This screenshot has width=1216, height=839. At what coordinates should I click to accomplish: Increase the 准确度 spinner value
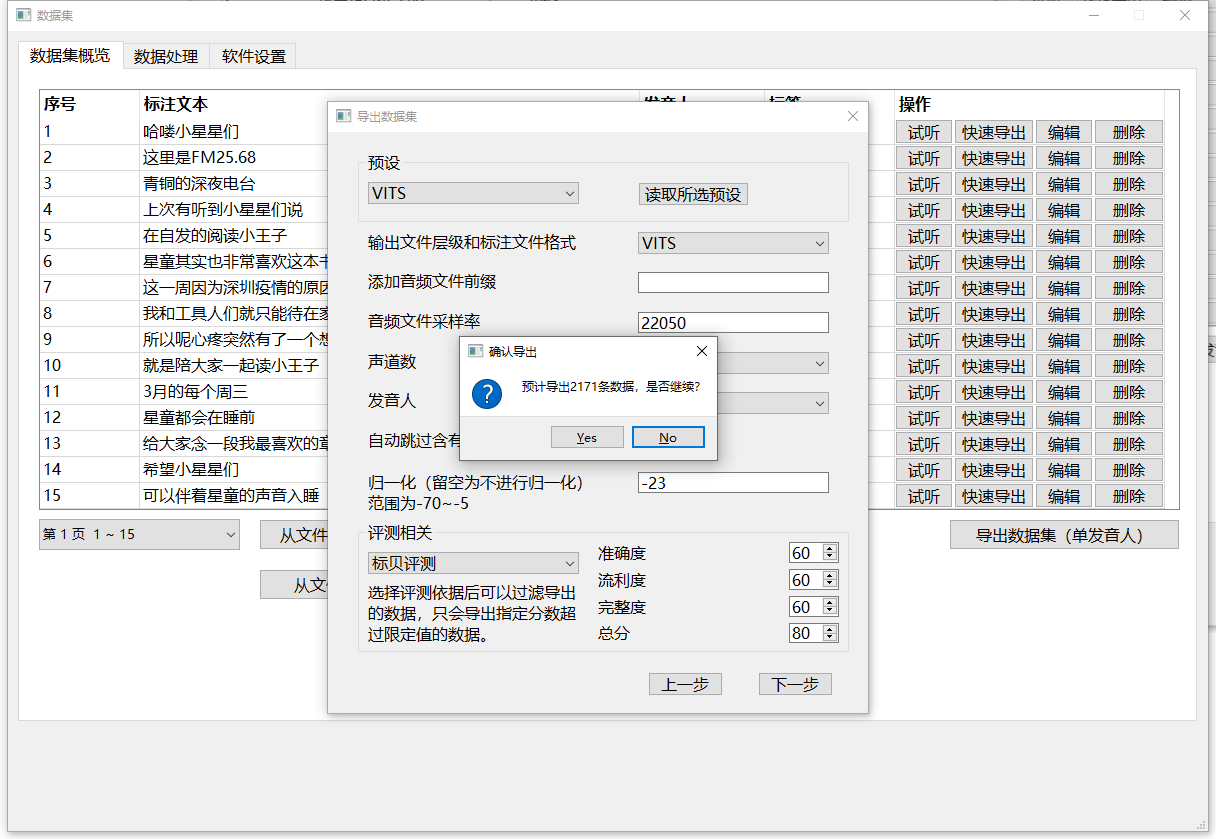coord(829,549)
